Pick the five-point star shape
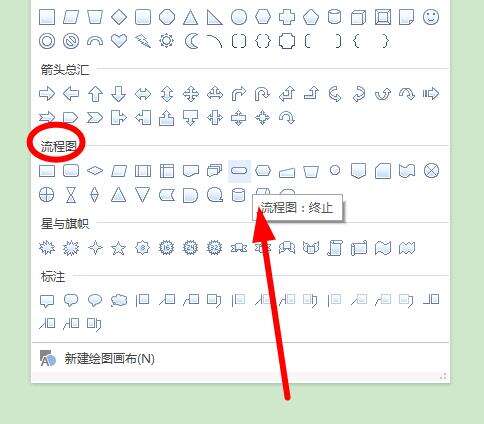This screenshot has height=424, width=484. [x=118, y=248]
